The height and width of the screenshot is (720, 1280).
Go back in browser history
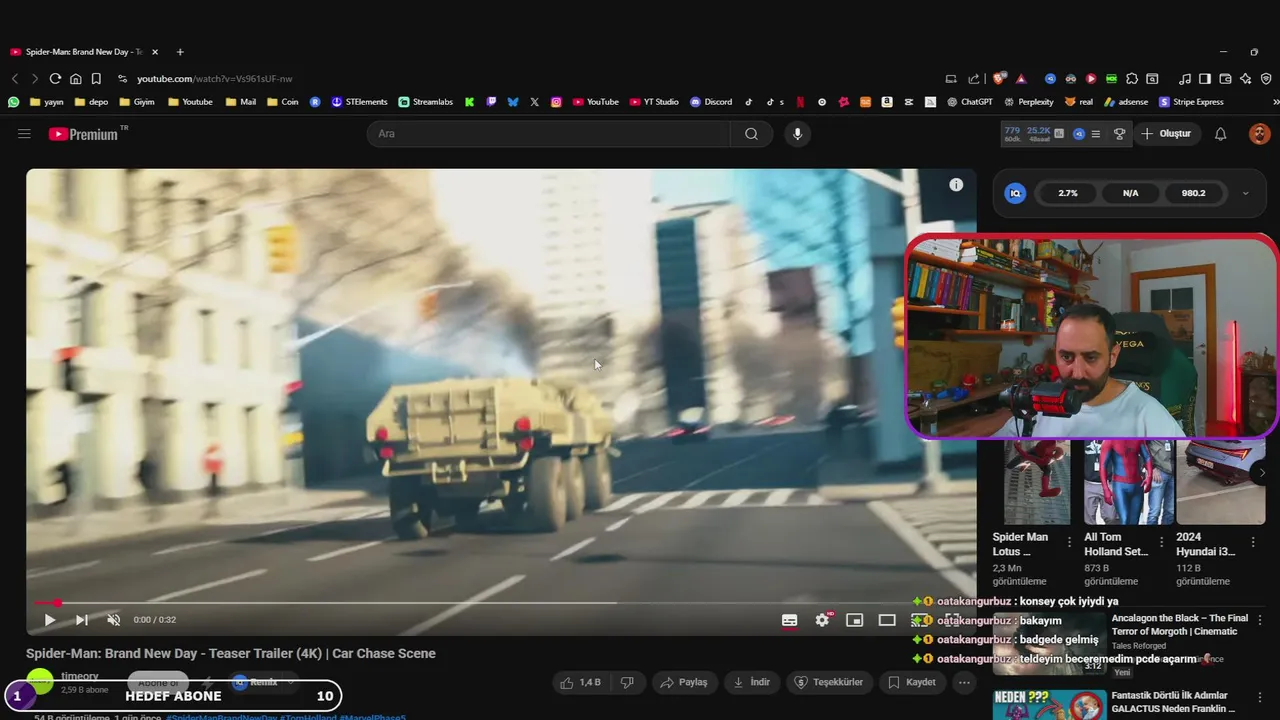point(15,79)
